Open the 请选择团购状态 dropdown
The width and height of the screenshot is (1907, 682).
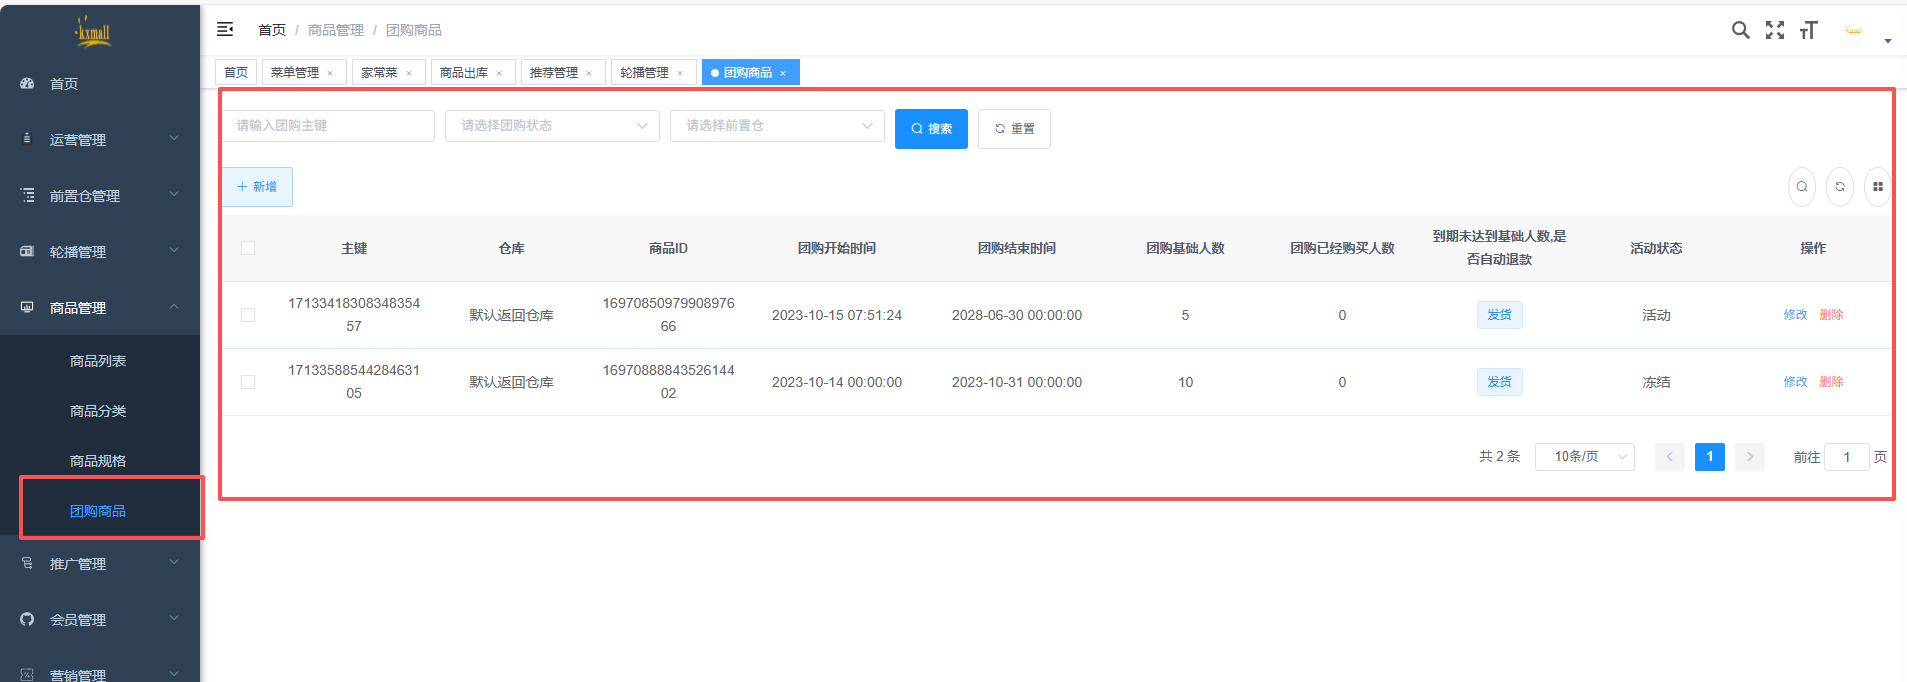point(552,126)
